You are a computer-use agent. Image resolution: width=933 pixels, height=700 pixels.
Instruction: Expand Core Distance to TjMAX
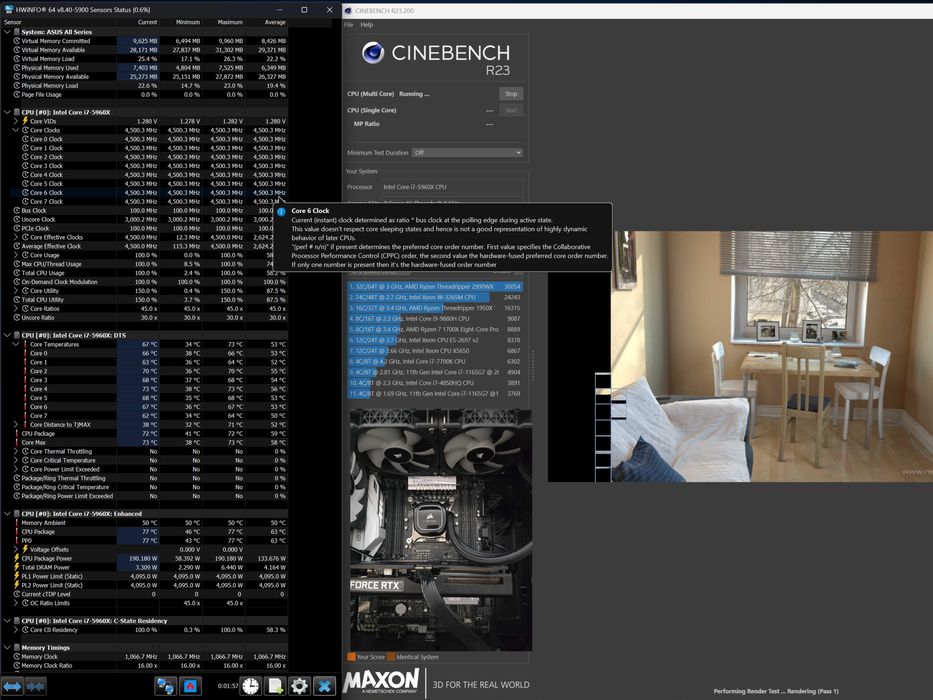point(16,424)
